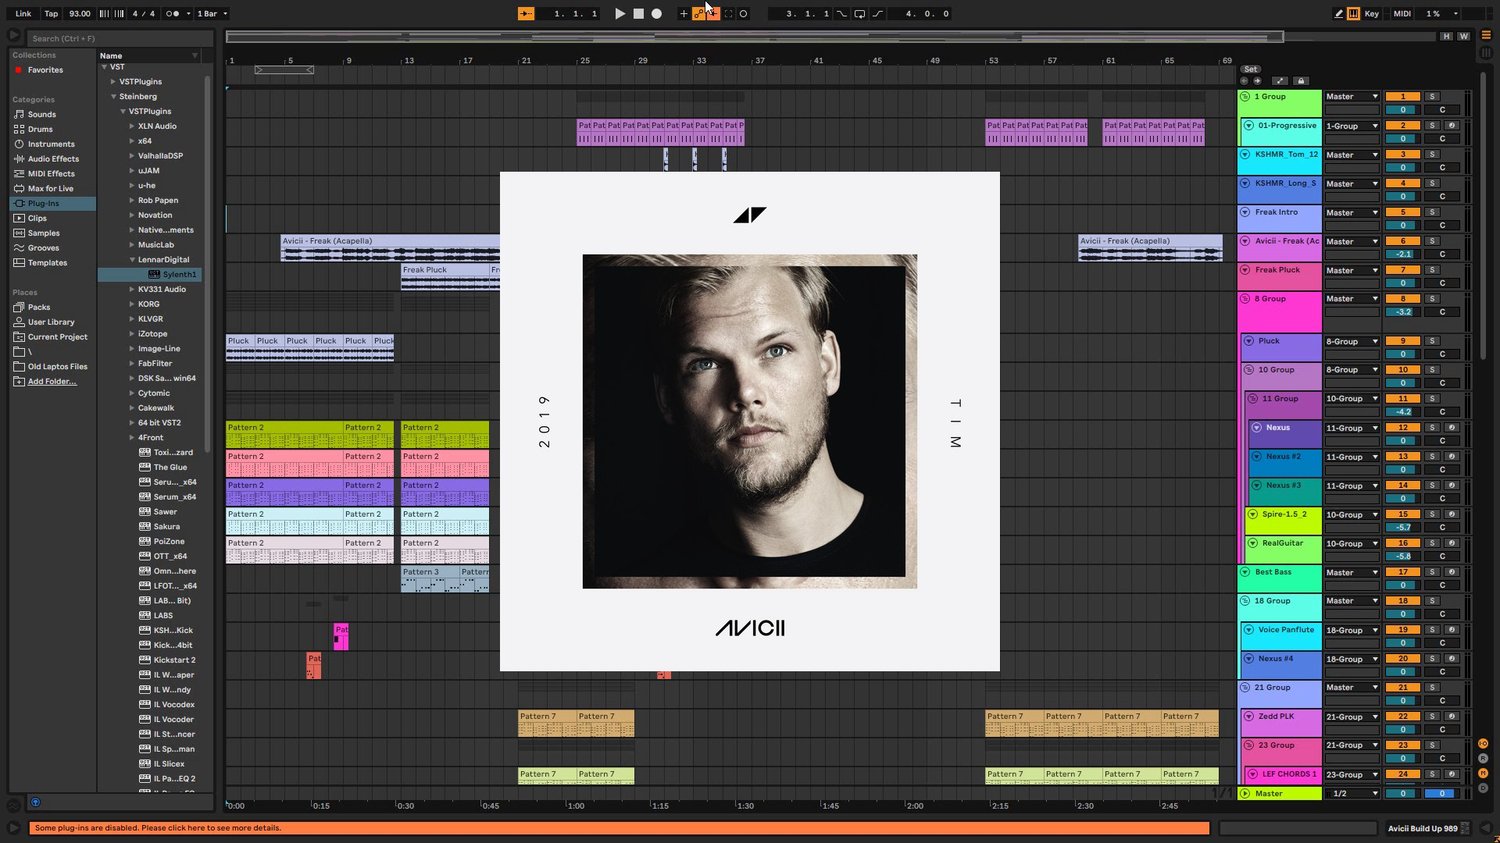Collapse the Steinberg folder
The image size is (1500, 843).
tap(114, 97)
